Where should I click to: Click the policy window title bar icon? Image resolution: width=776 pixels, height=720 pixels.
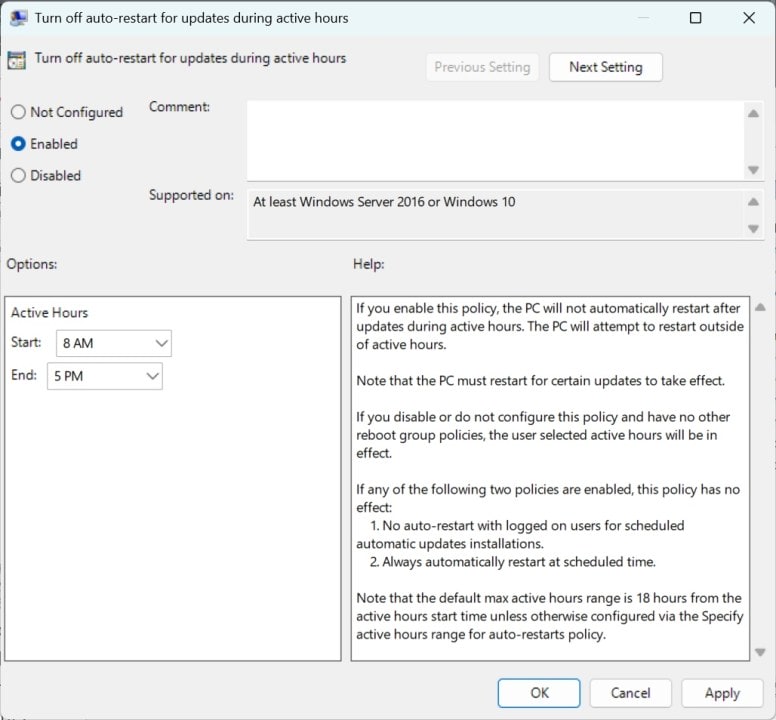point(18,18)
